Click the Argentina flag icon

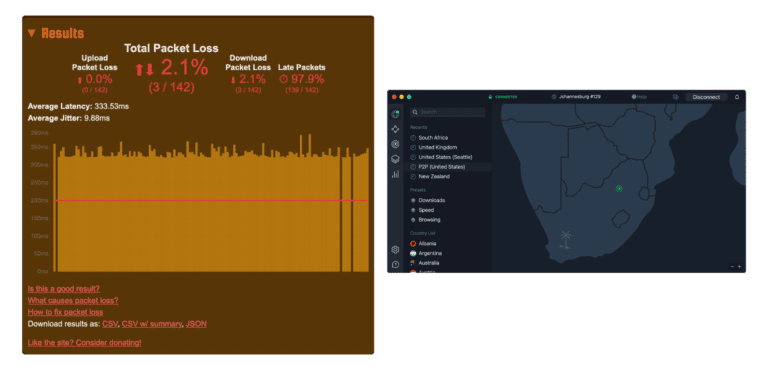[413, 253]
